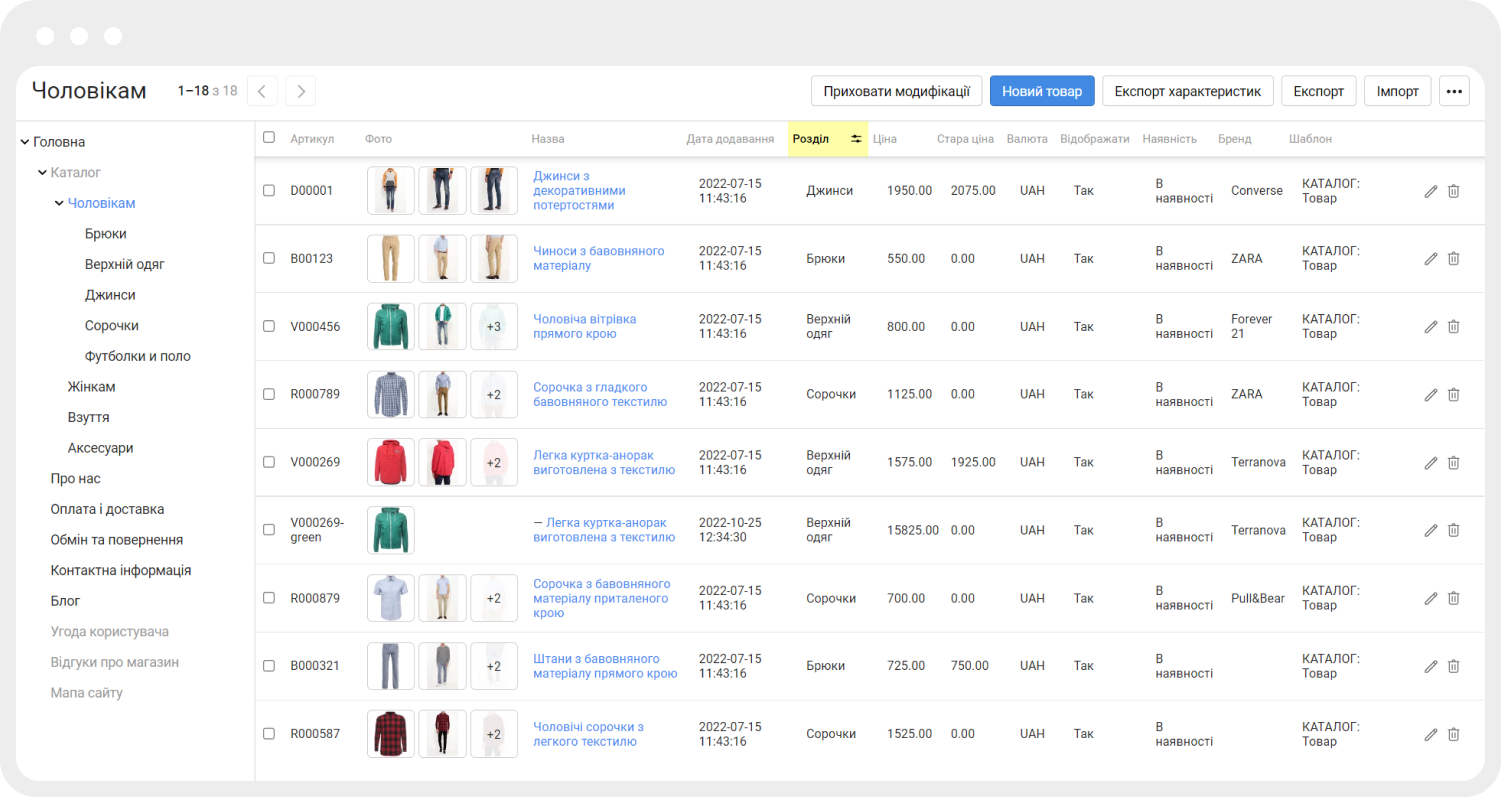This screenshot has width=1501, height=797.
Task: Open product link Чоловіча вітрівка прямого крою
Action: click(585, 326)
